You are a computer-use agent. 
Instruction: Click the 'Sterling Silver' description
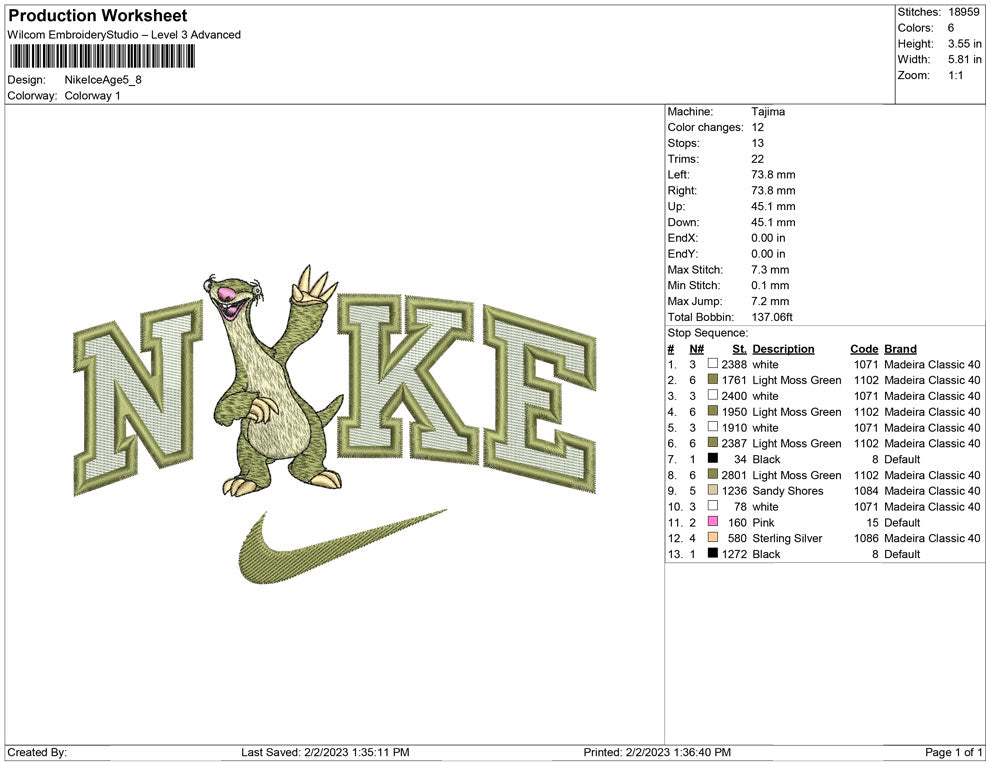coord(787,538)
